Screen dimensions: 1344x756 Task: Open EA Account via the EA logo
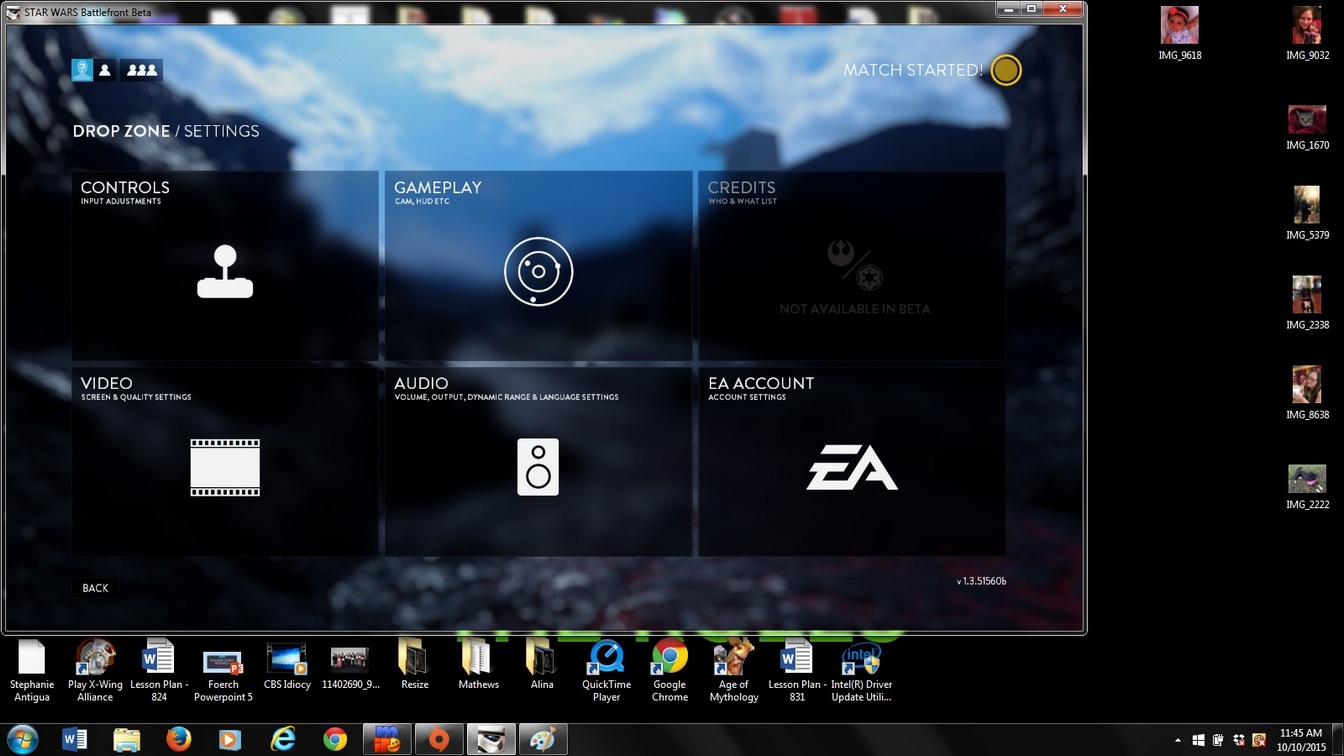[x=852, y=467]
